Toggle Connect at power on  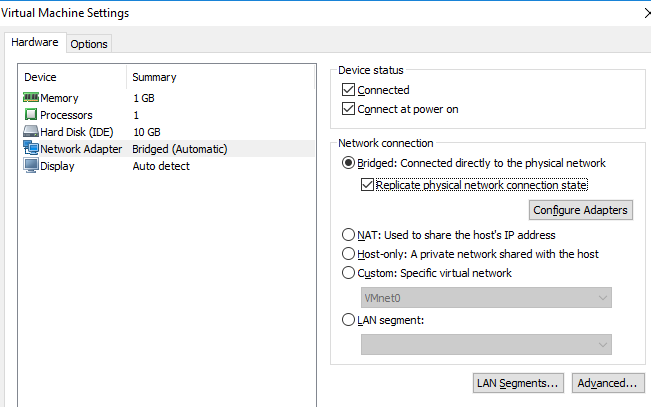pos(348,109)
